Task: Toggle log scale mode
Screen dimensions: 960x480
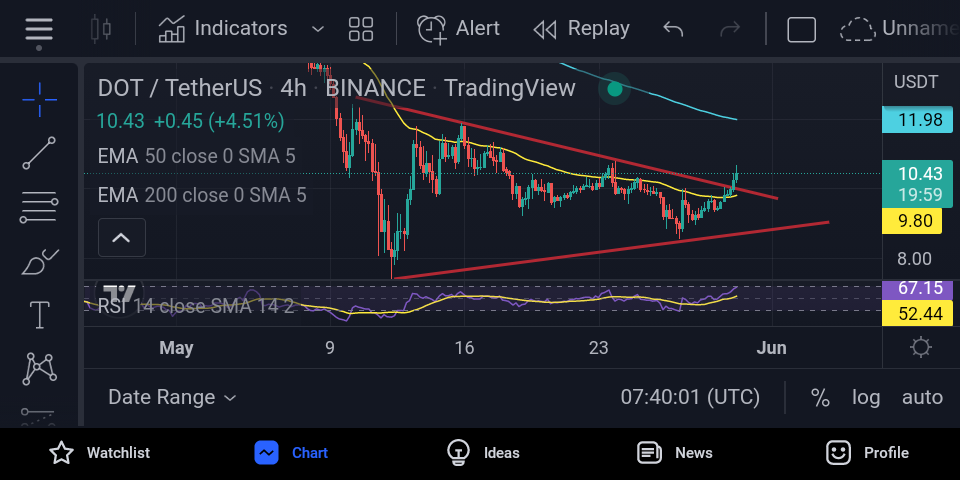Action: pos(866,397)
